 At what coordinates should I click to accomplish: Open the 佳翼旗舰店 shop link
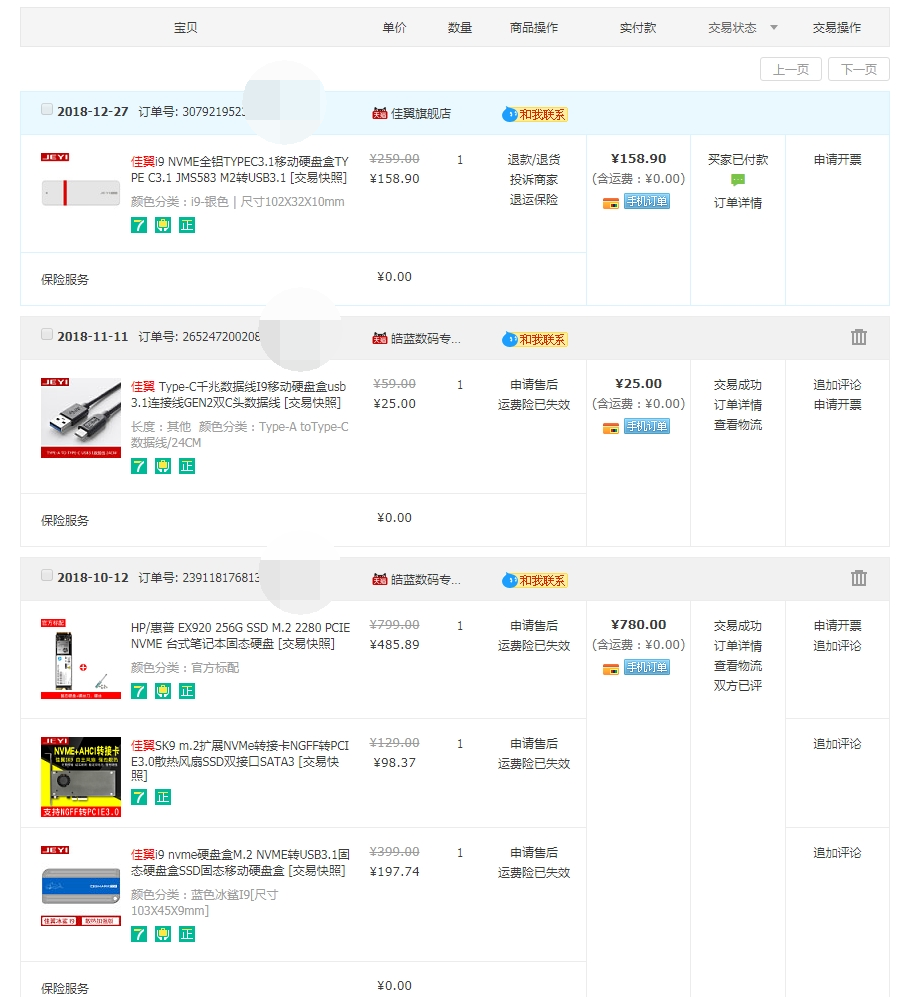(421, 114)
